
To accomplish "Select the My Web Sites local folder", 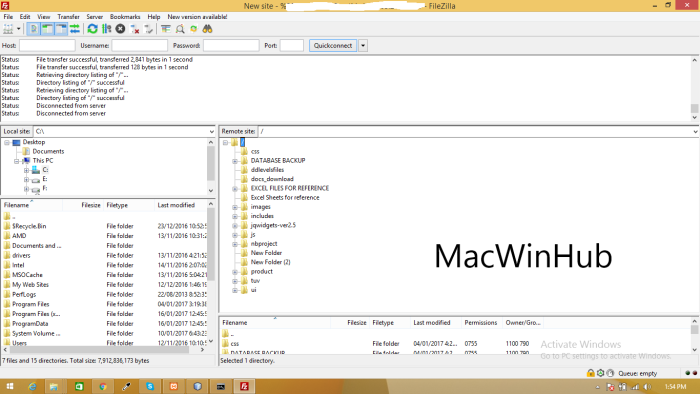I will point(30,285).
